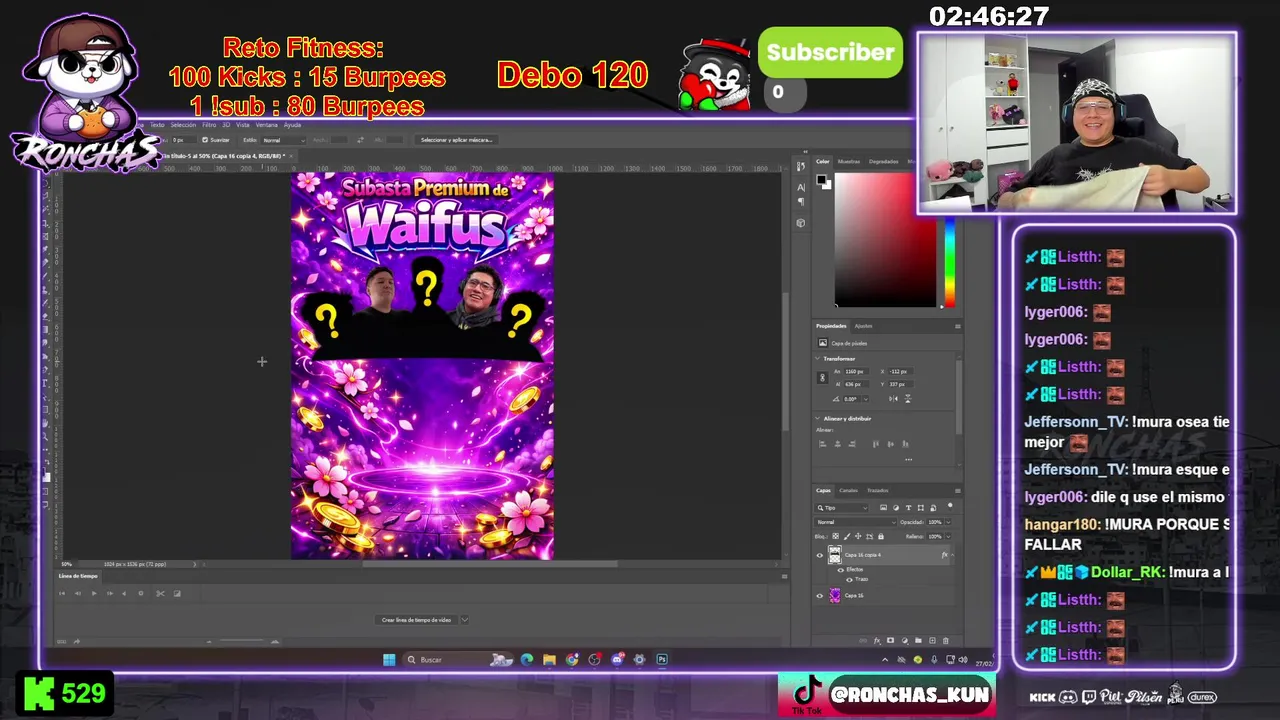Toggle layer filtering on/off switch
This screenshot has height=720, width=1280.
(x=950, y=506)
